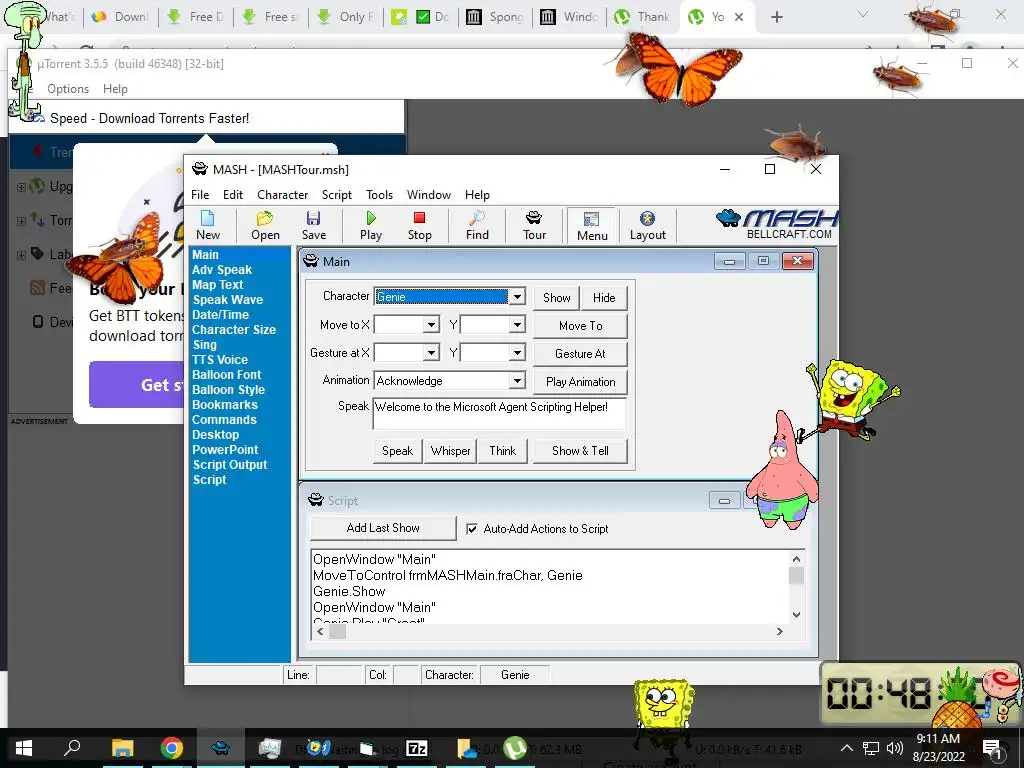Open 7-Zip from the taskbar

pos(417,748)
